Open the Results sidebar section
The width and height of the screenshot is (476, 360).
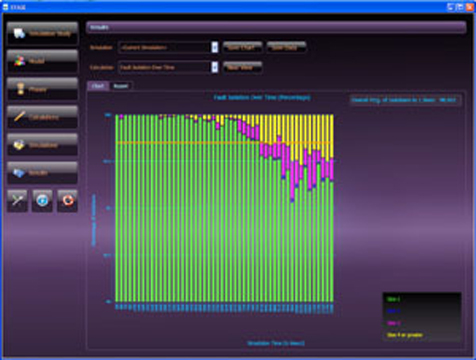42,173
